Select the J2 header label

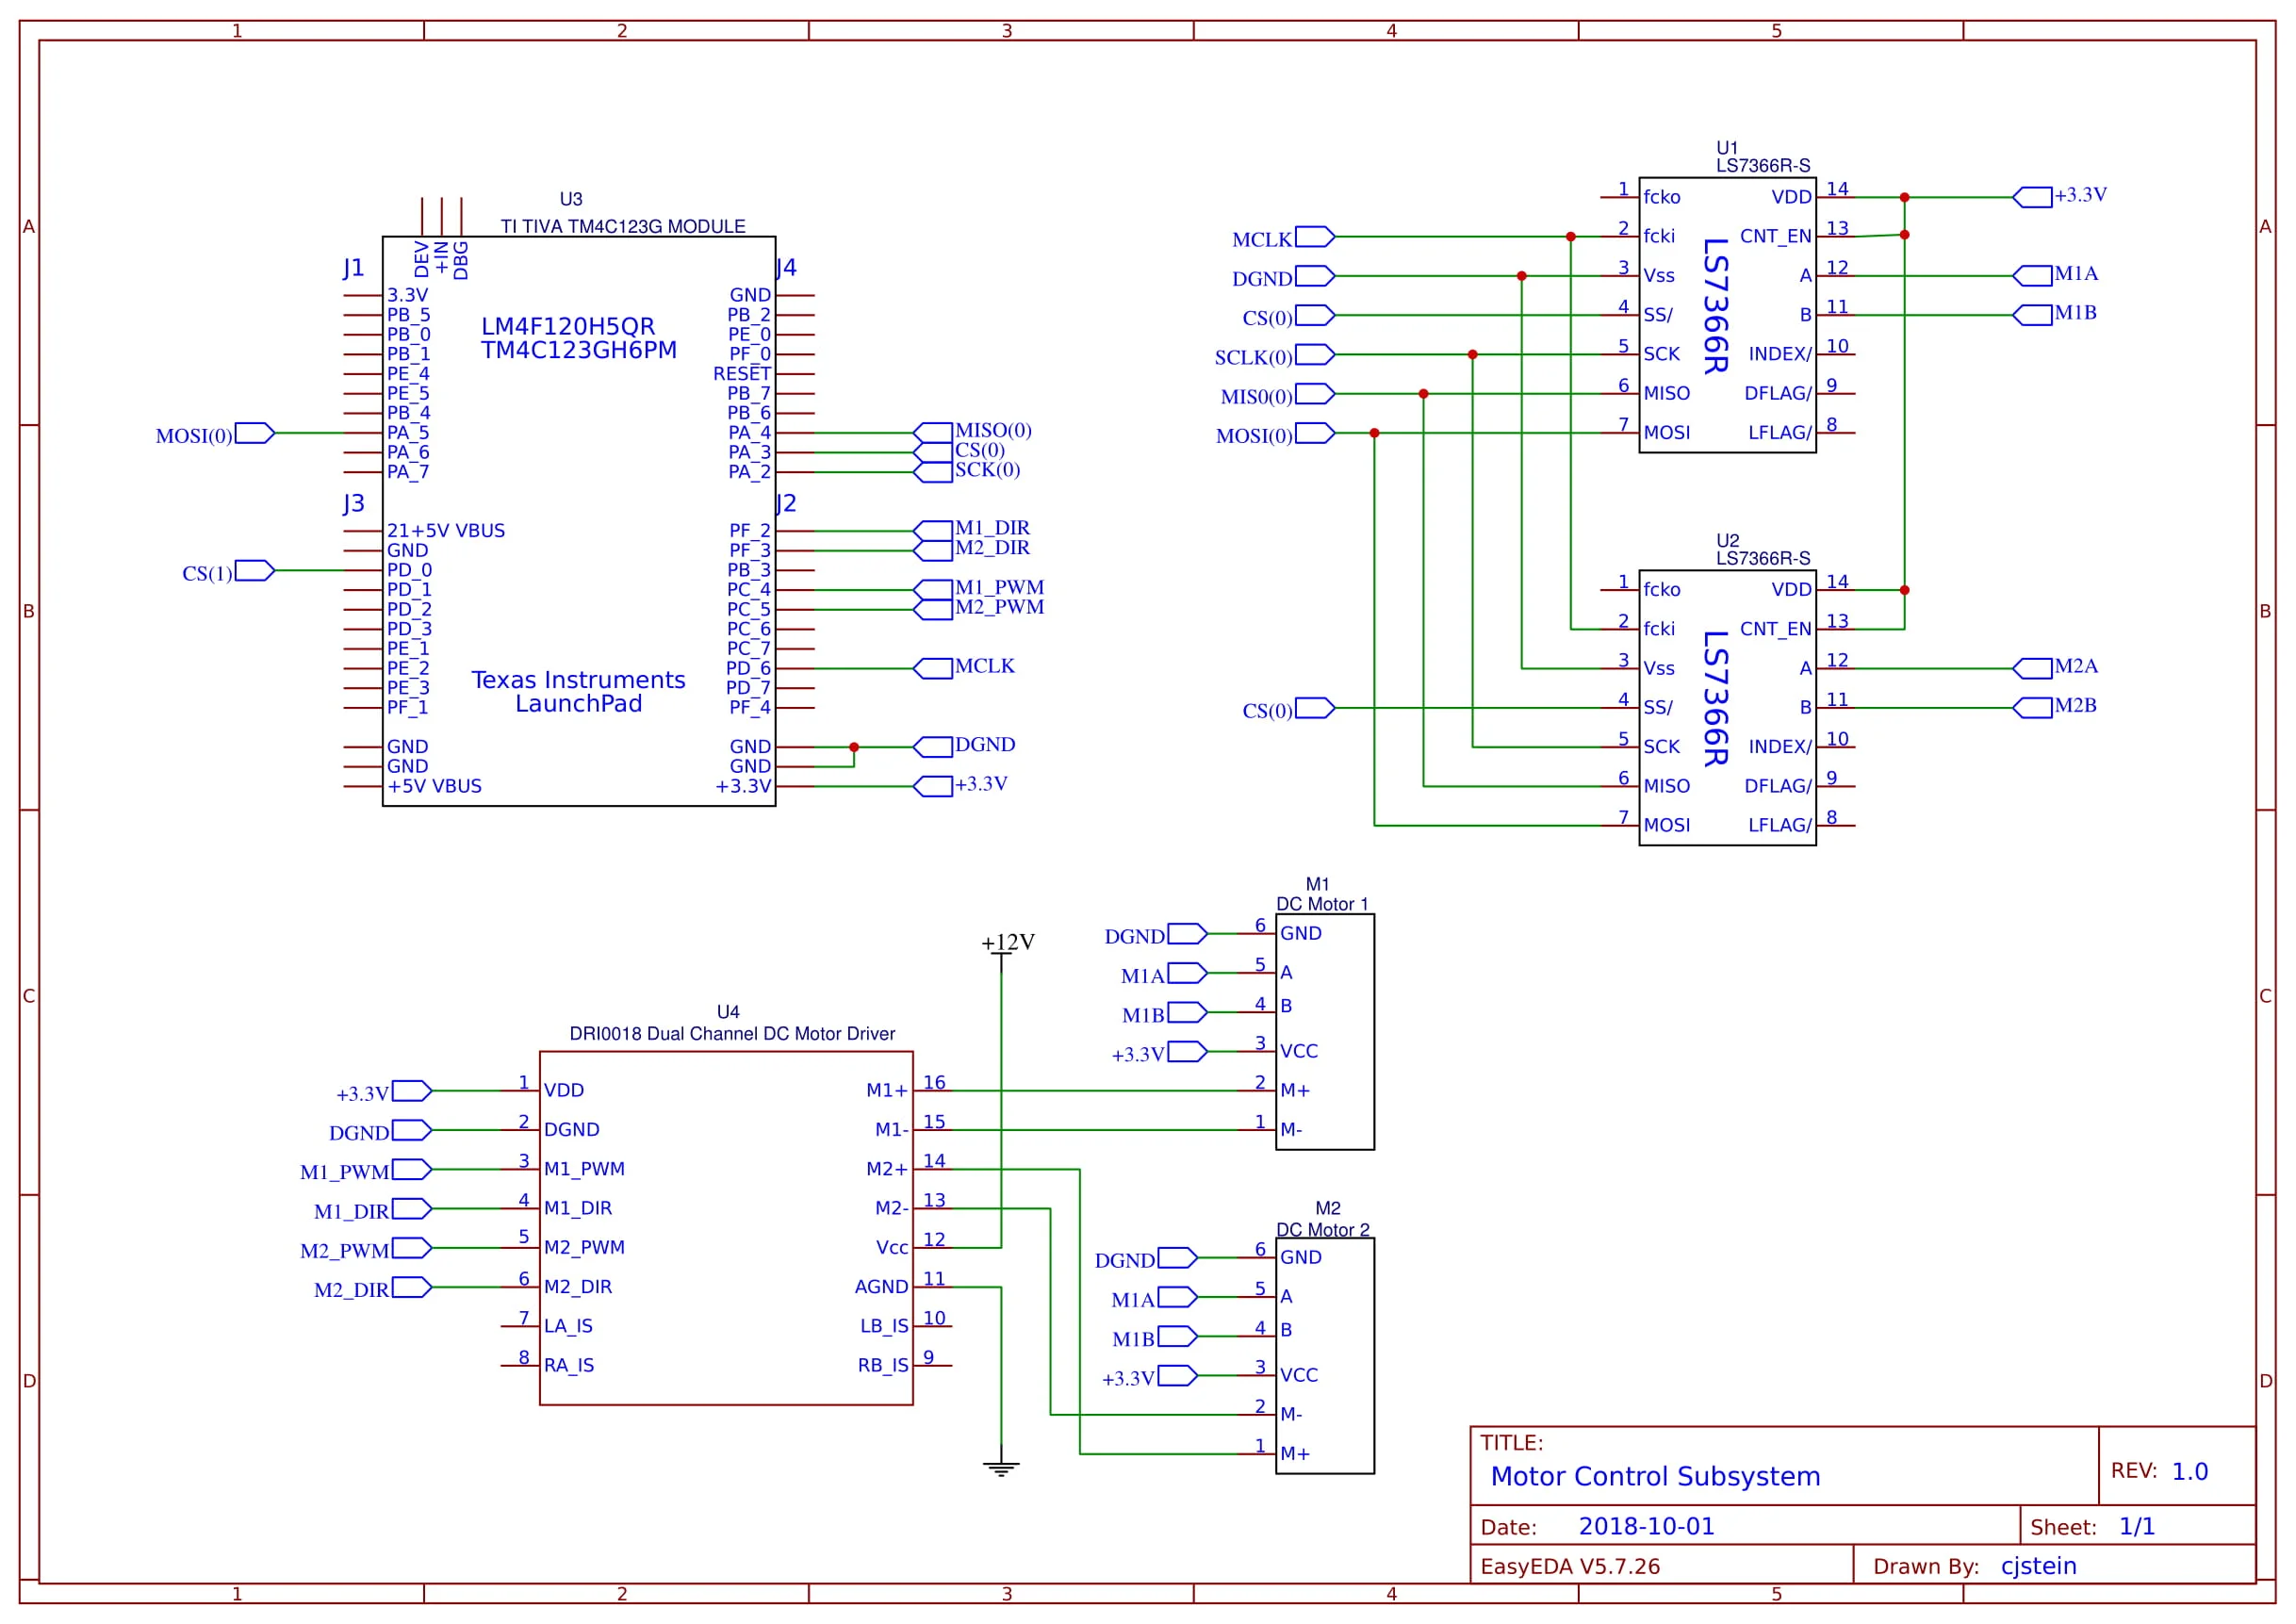[787, 503]
